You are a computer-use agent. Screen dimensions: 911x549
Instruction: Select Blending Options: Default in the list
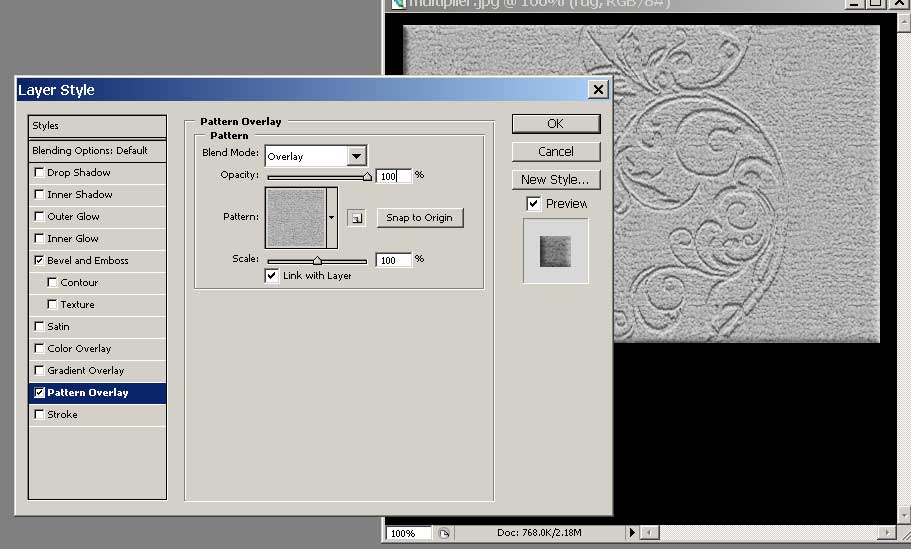(97, 150)
